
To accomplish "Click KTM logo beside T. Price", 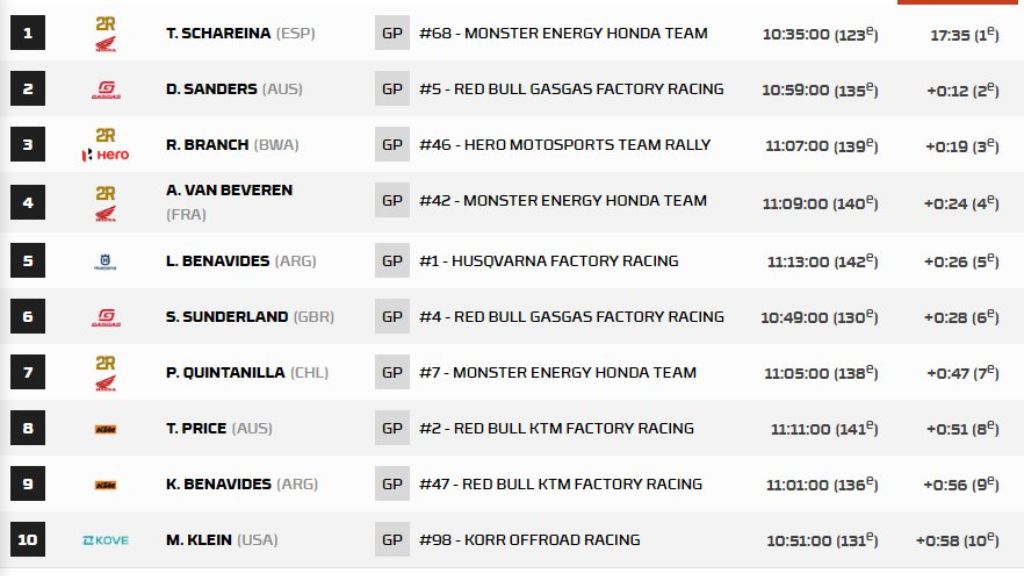I will (105, 429).
